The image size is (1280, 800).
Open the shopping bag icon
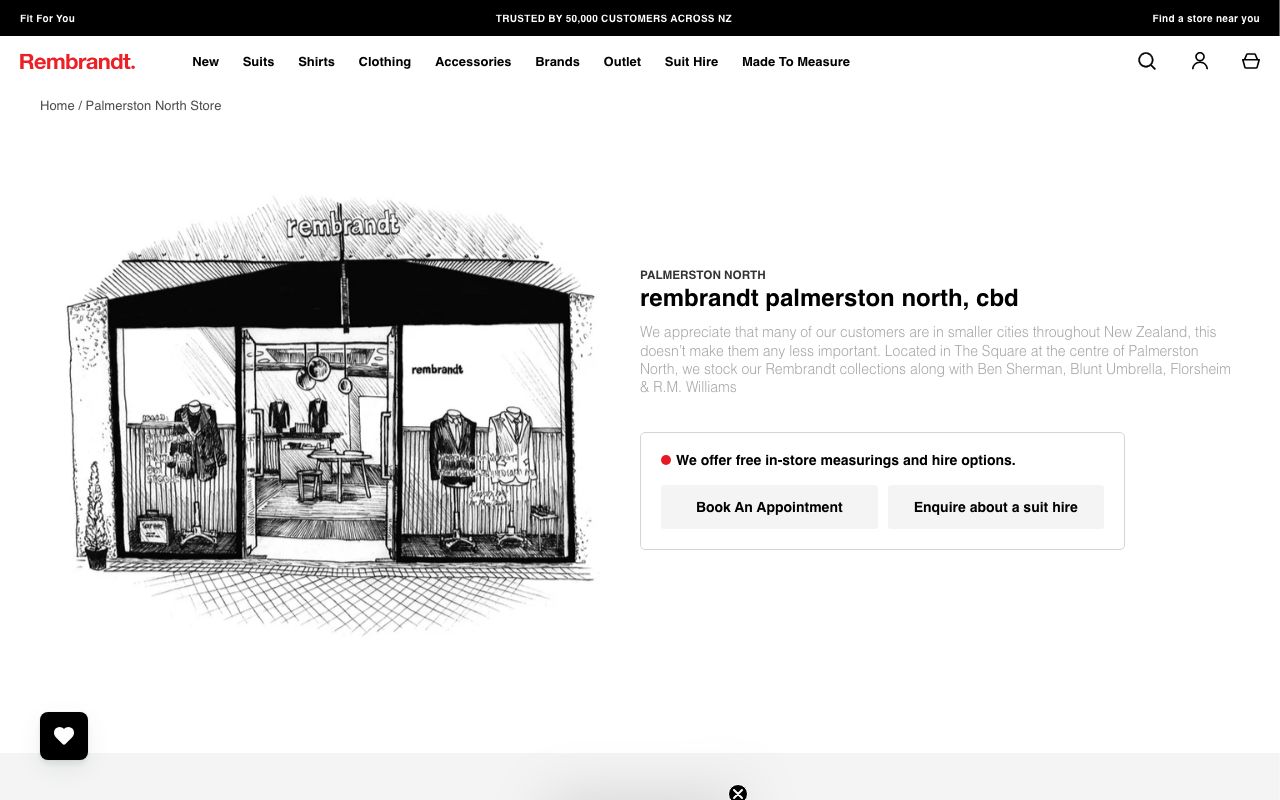[1251, 61]
